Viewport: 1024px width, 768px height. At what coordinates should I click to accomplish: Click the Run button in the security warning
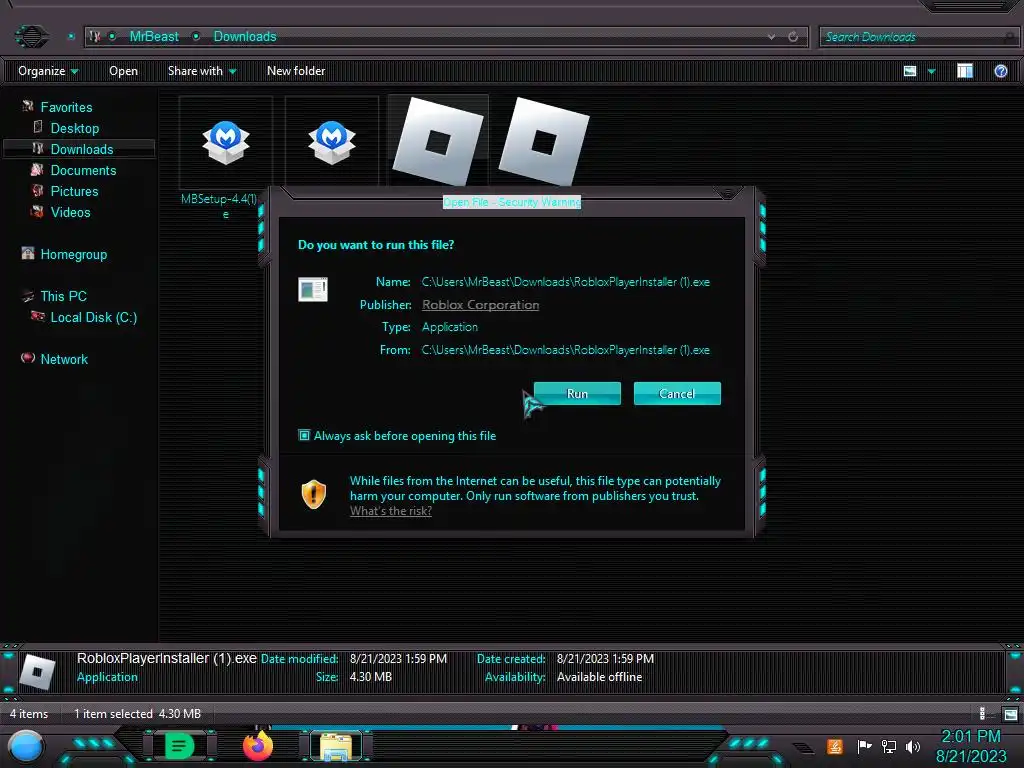577,394
